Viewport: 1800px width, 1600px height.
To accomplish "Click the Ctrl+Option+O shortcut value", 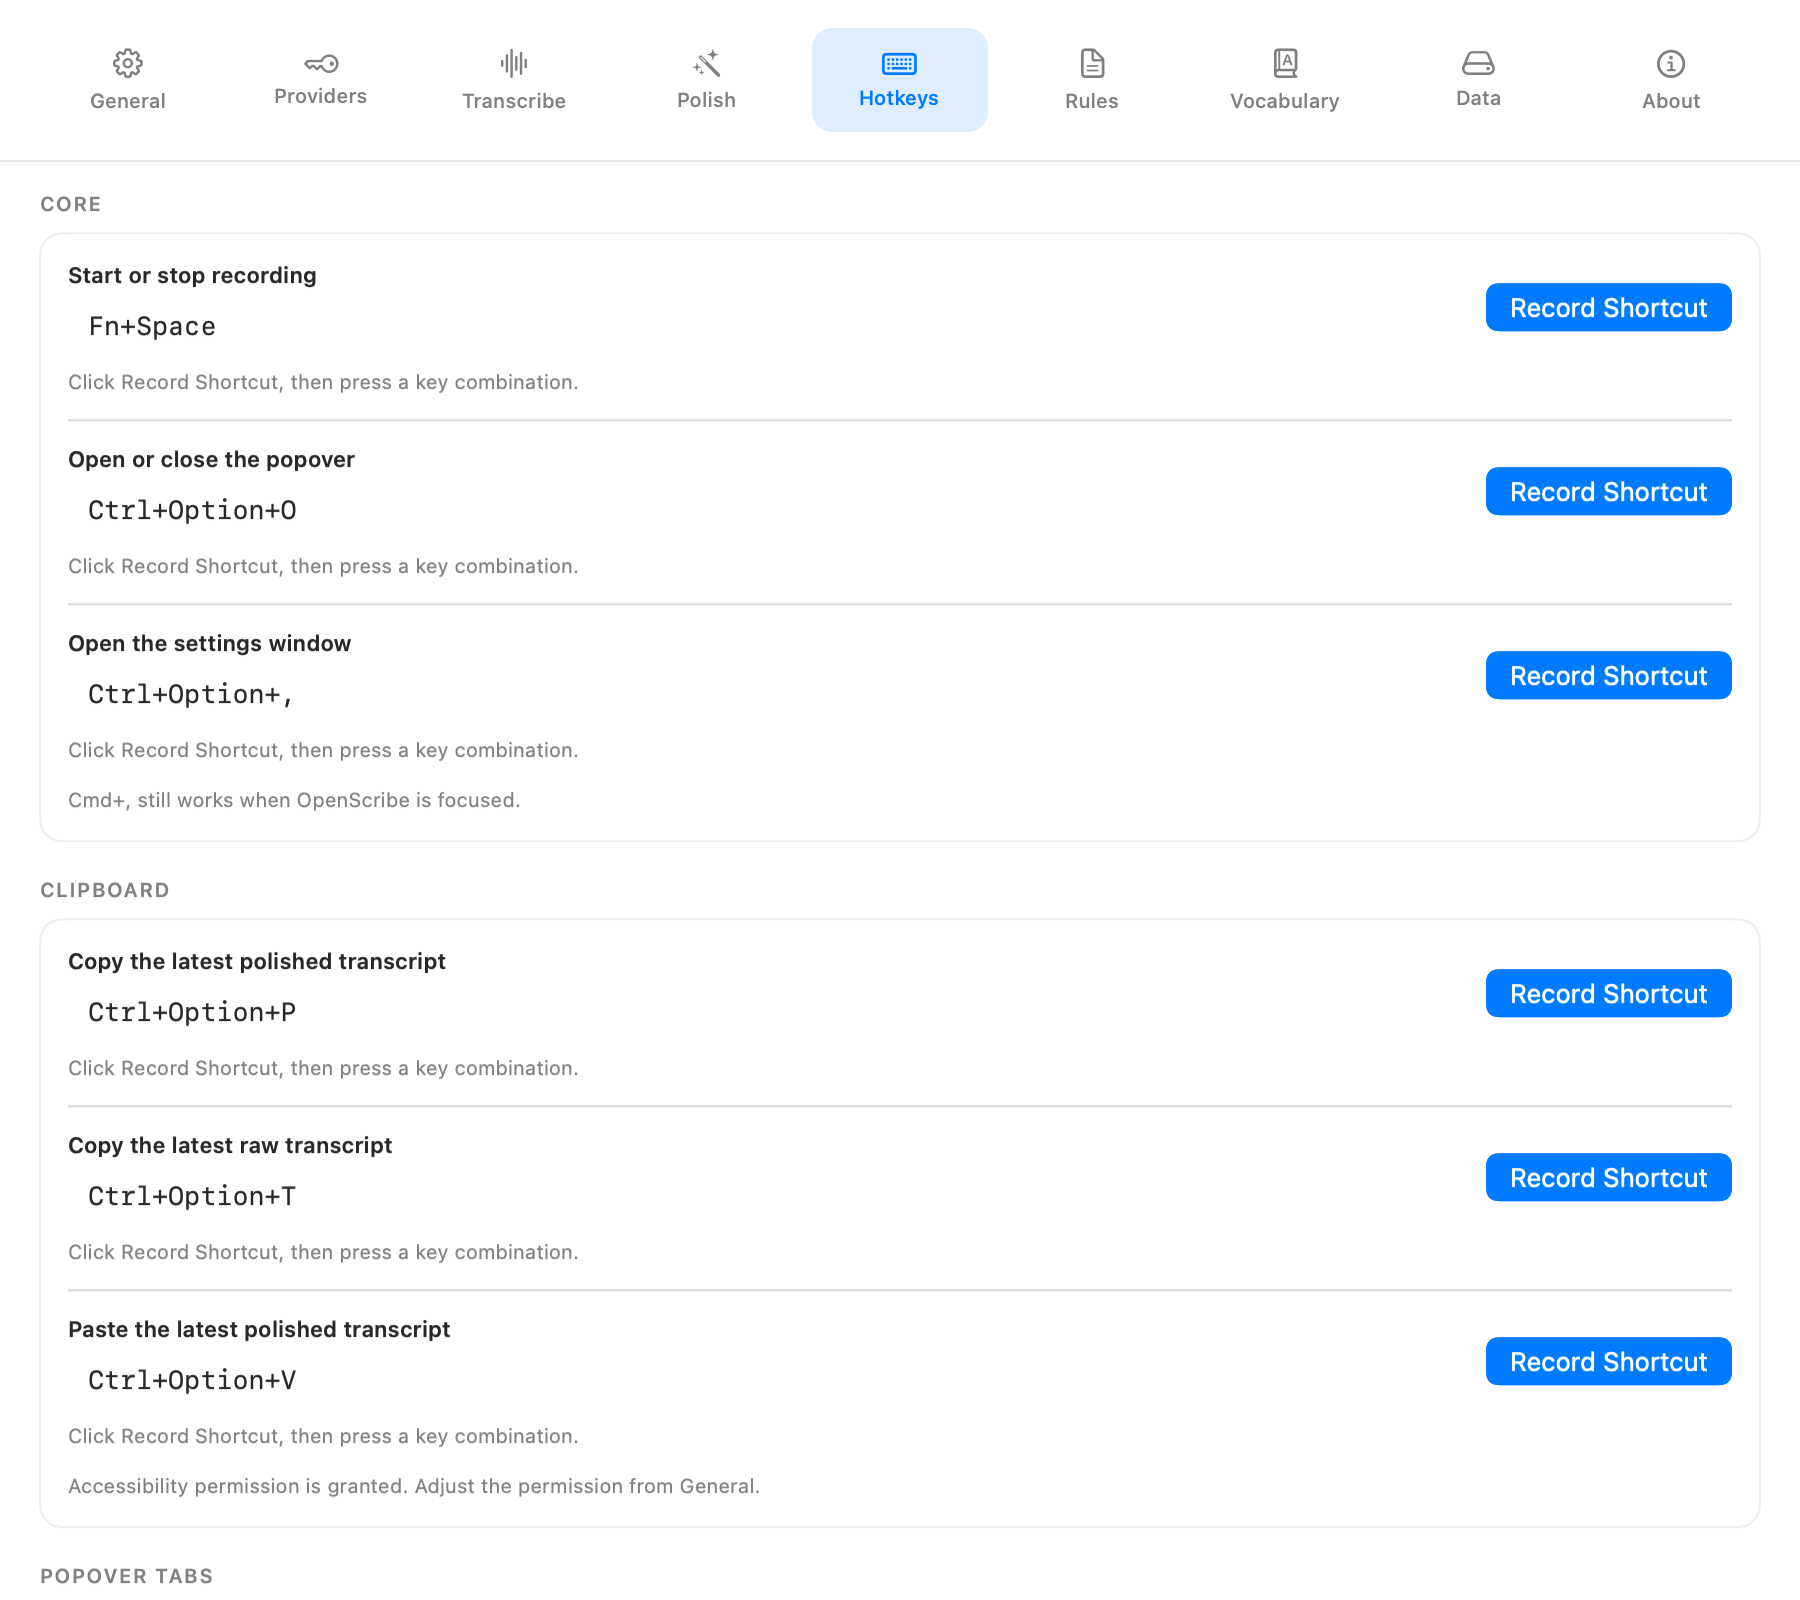I will pyautogui.click(x=192, y=511).
